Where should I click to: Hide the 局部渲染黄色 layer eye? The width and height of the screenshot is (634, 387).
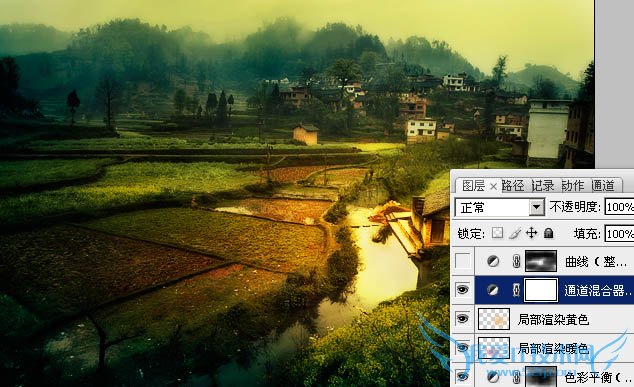(463, 319)
